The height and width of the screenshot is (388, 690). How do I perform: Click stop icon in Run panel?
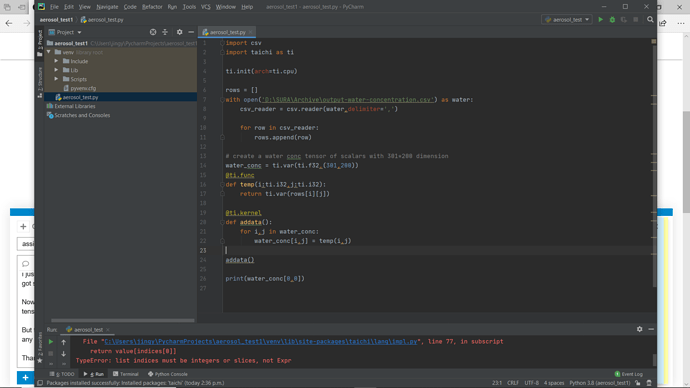pos(51,353)
